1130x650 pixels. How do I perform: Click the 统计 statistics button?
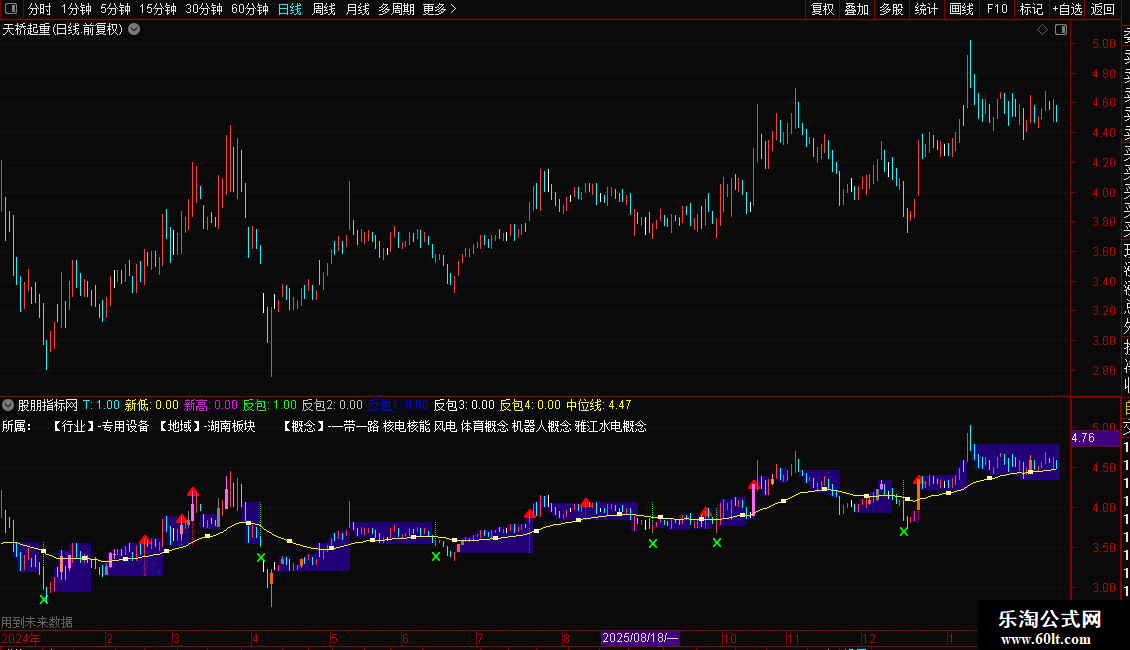point(926,9)
